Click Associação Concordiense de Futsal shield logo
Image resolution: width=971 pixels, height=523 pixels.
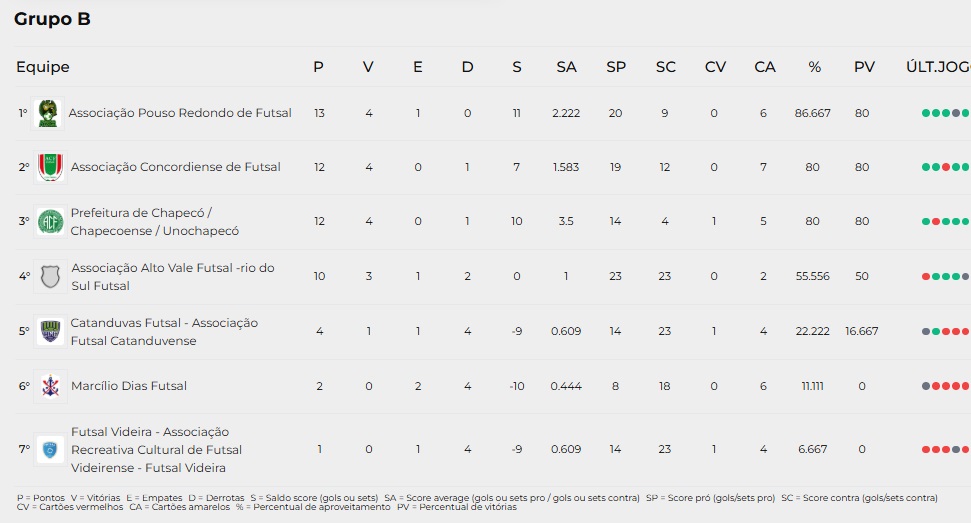point(50,167)
